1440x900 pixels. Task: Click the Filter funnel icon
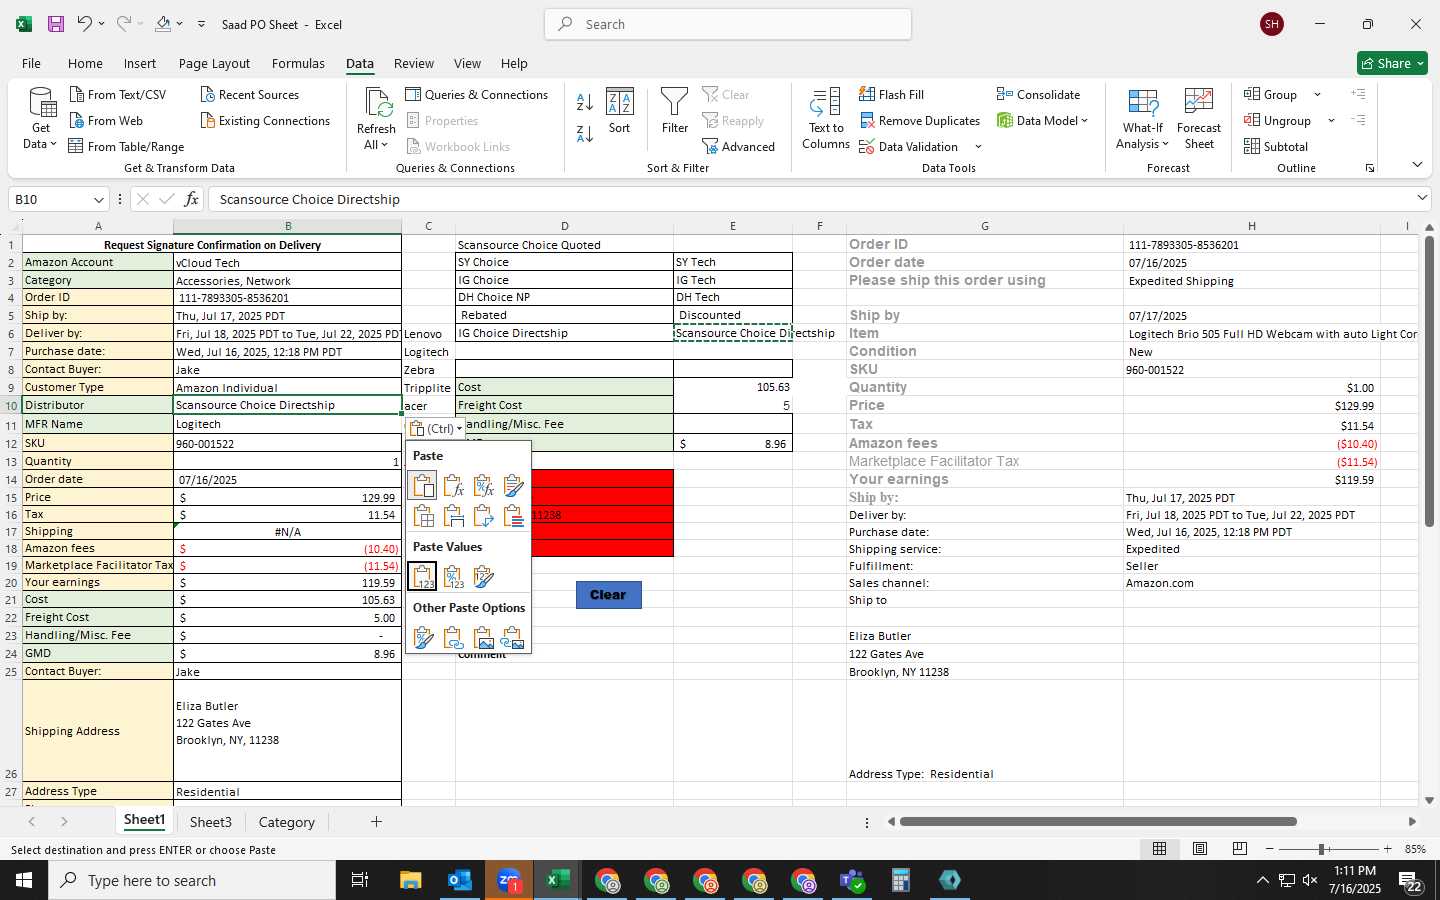pos(675,111)
